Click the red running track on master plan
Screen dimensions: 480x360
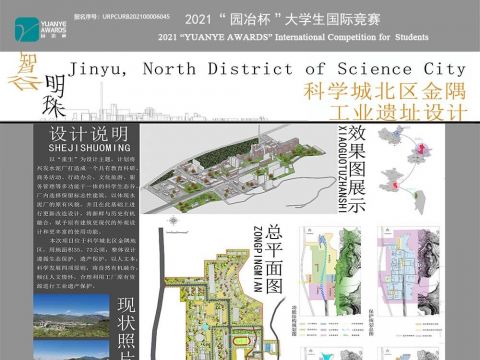pyautogui.click(x=241, y=340)
